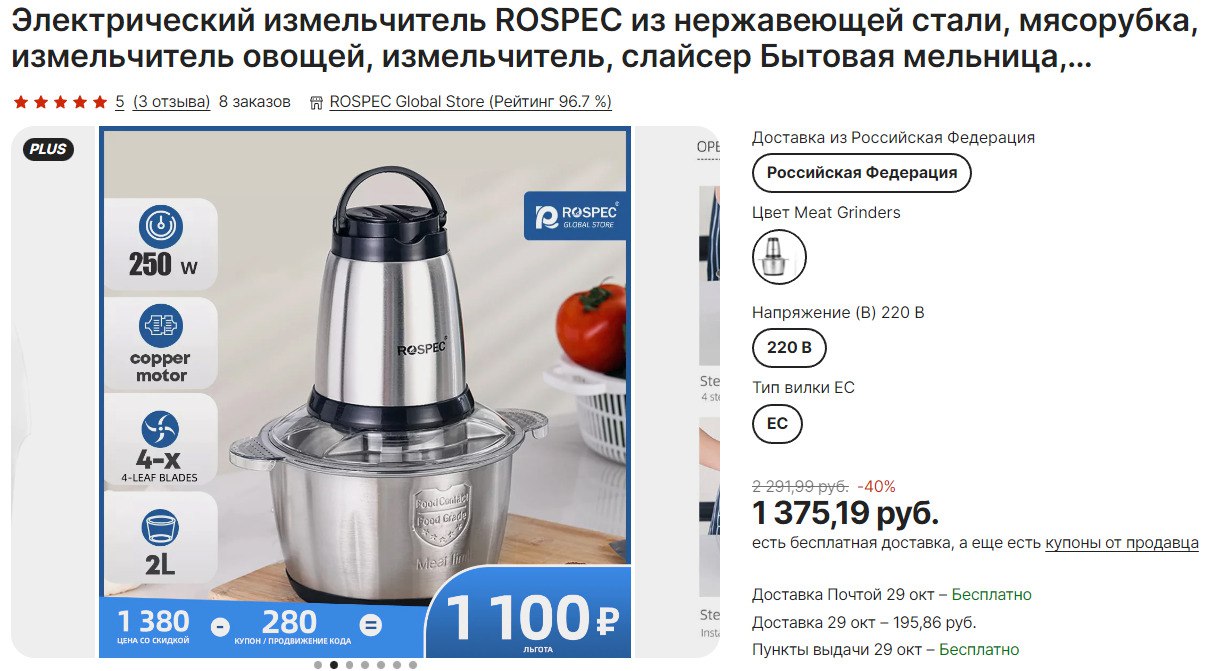Open the купоны от продавца link
Image resolution: width=1211 pixels, height=671 pixels.
click(x=1122, y=543)
